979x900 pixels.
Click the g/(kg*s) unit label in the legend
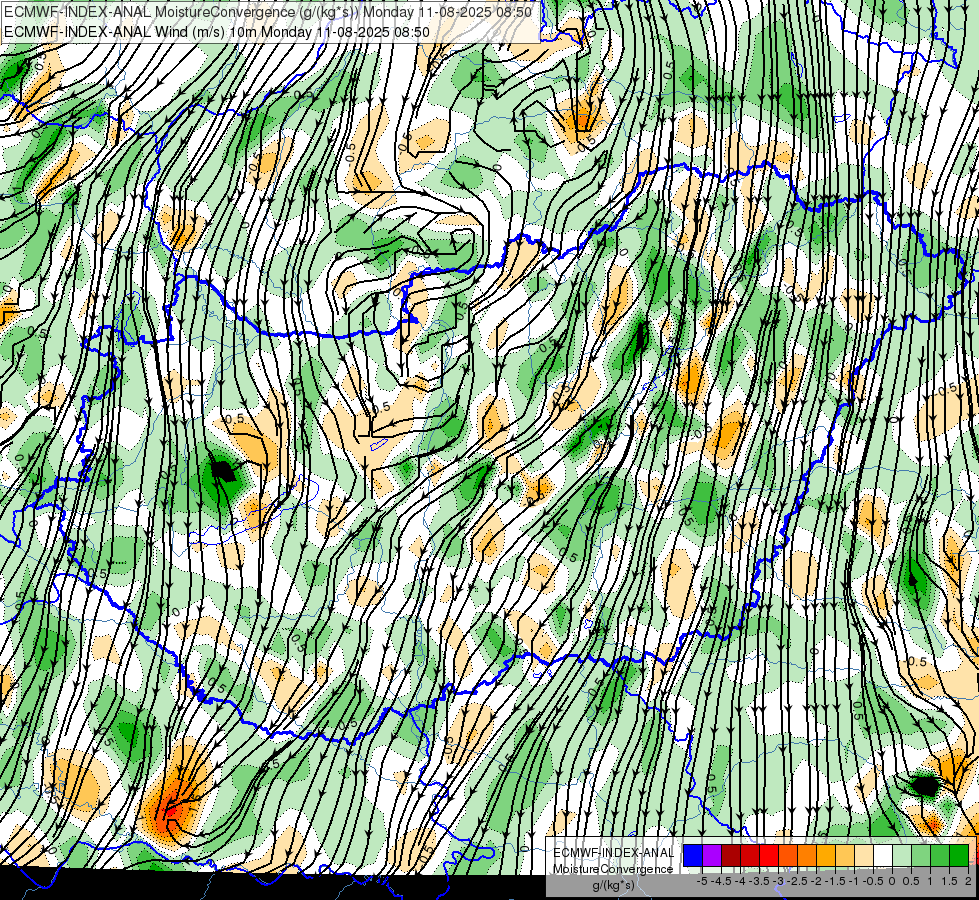pos(613,885)
